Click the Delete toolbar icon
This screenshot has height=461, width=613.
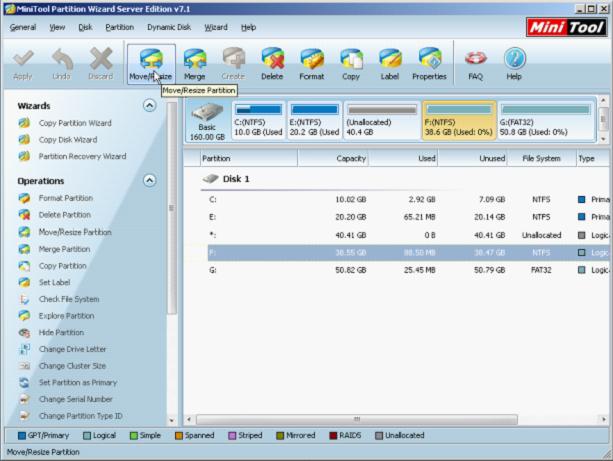click(272, 64)
